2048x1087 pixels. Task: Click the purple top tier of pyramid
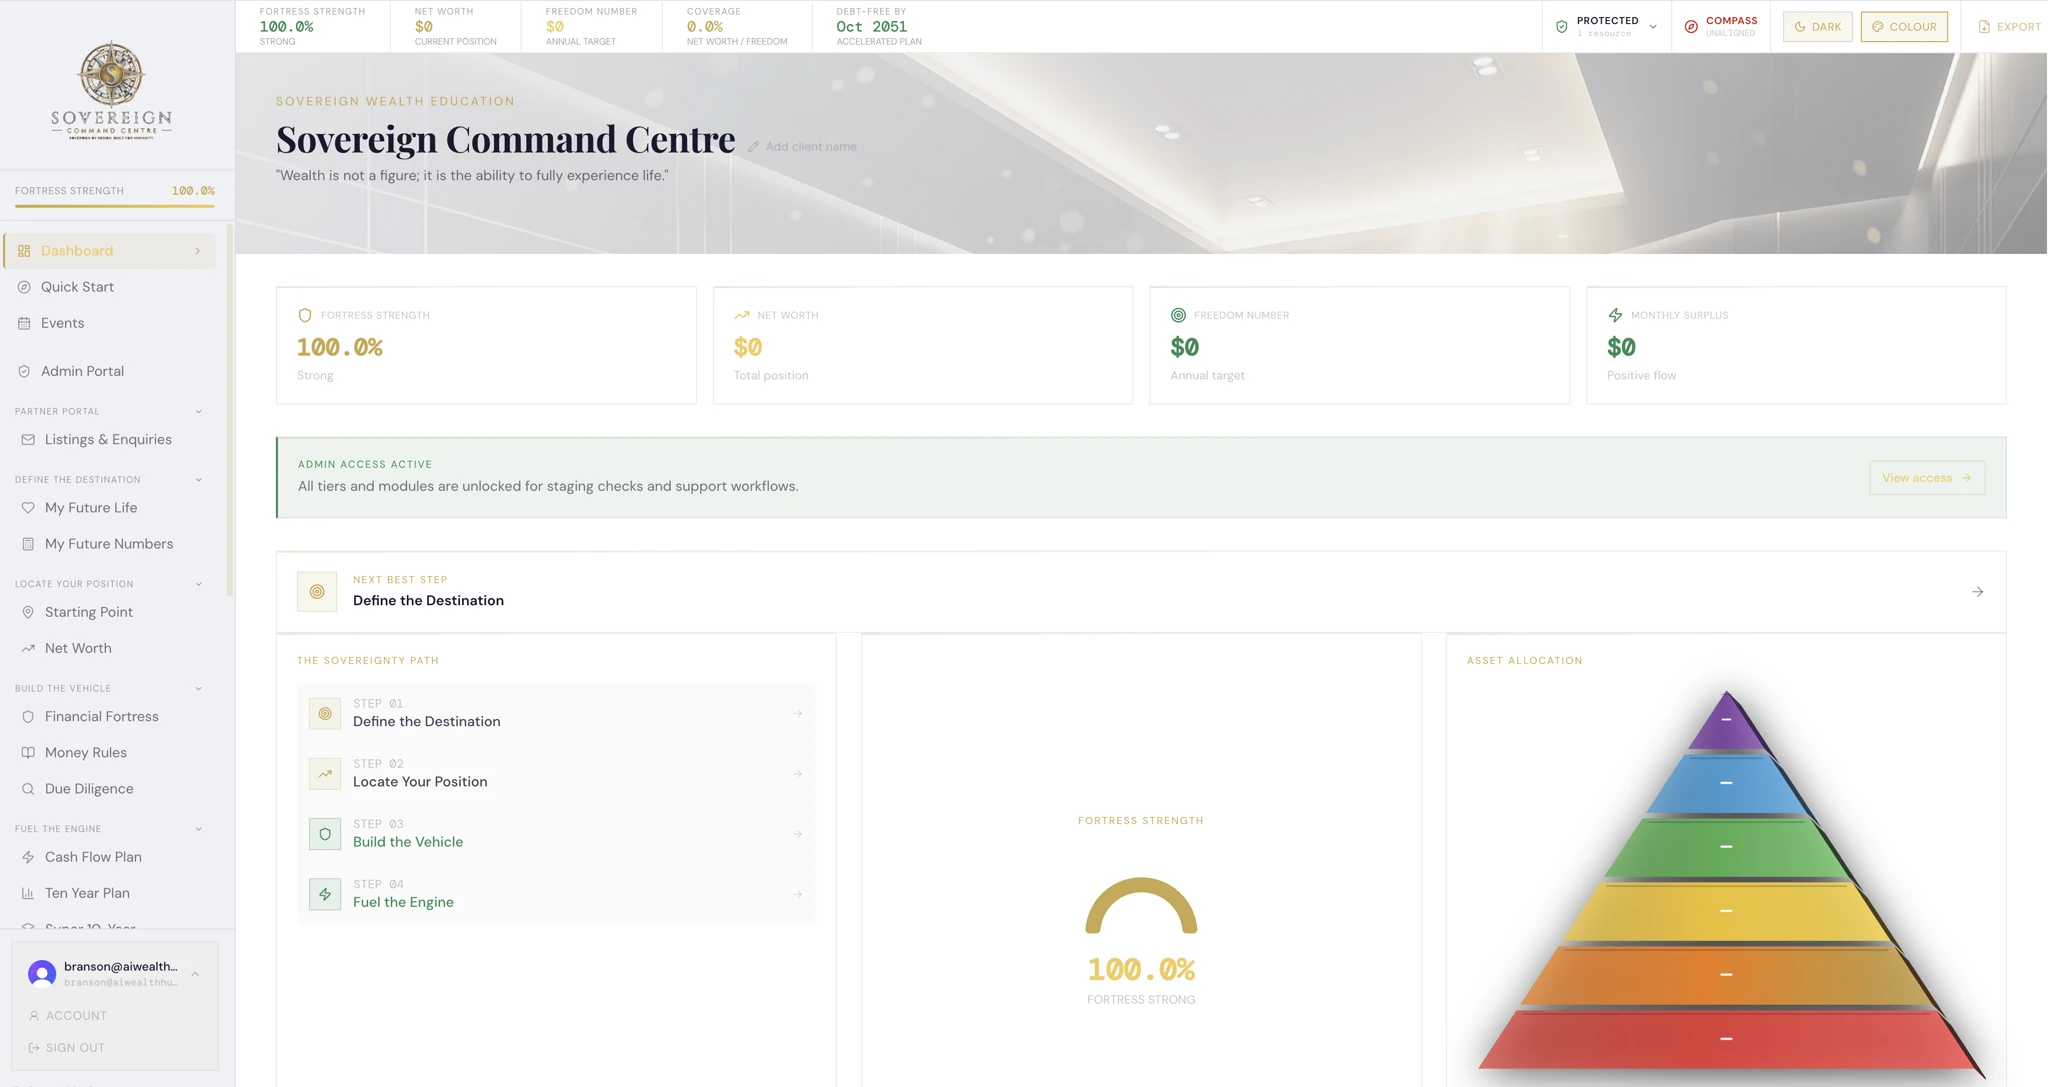[x=1726, y=721]
